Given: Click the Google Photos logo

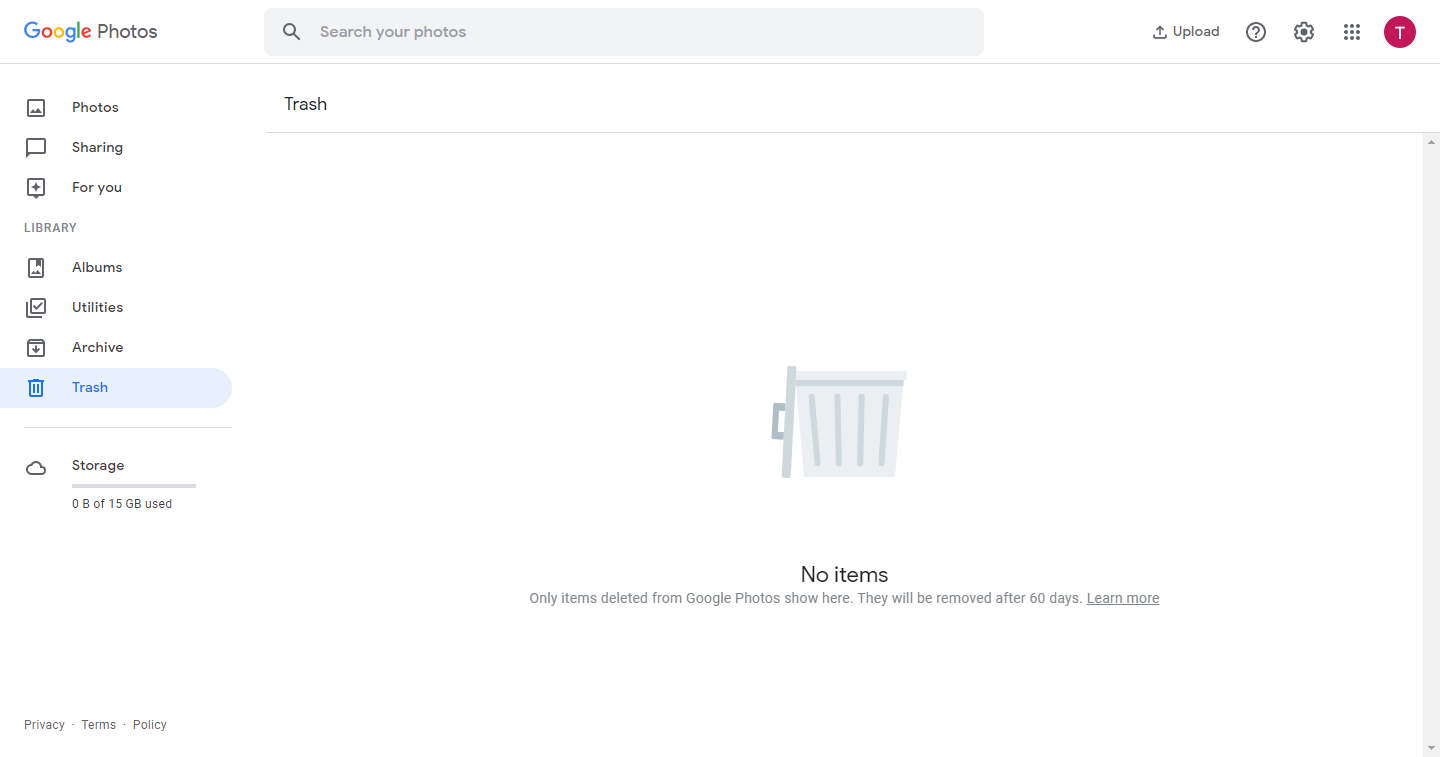Looking at the screenshot, I should click(91, 31).
